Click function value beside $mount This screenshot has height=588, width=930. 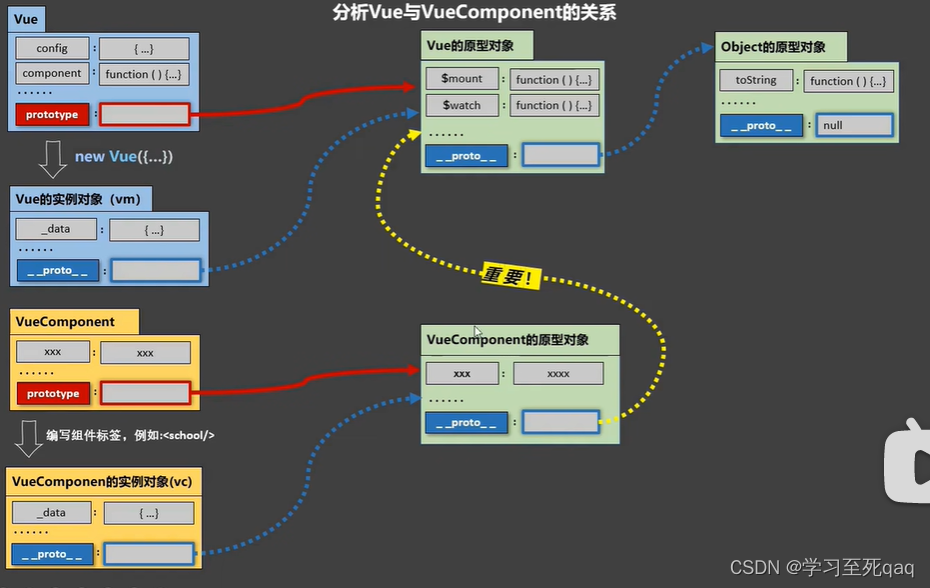[x=554, y=80]
